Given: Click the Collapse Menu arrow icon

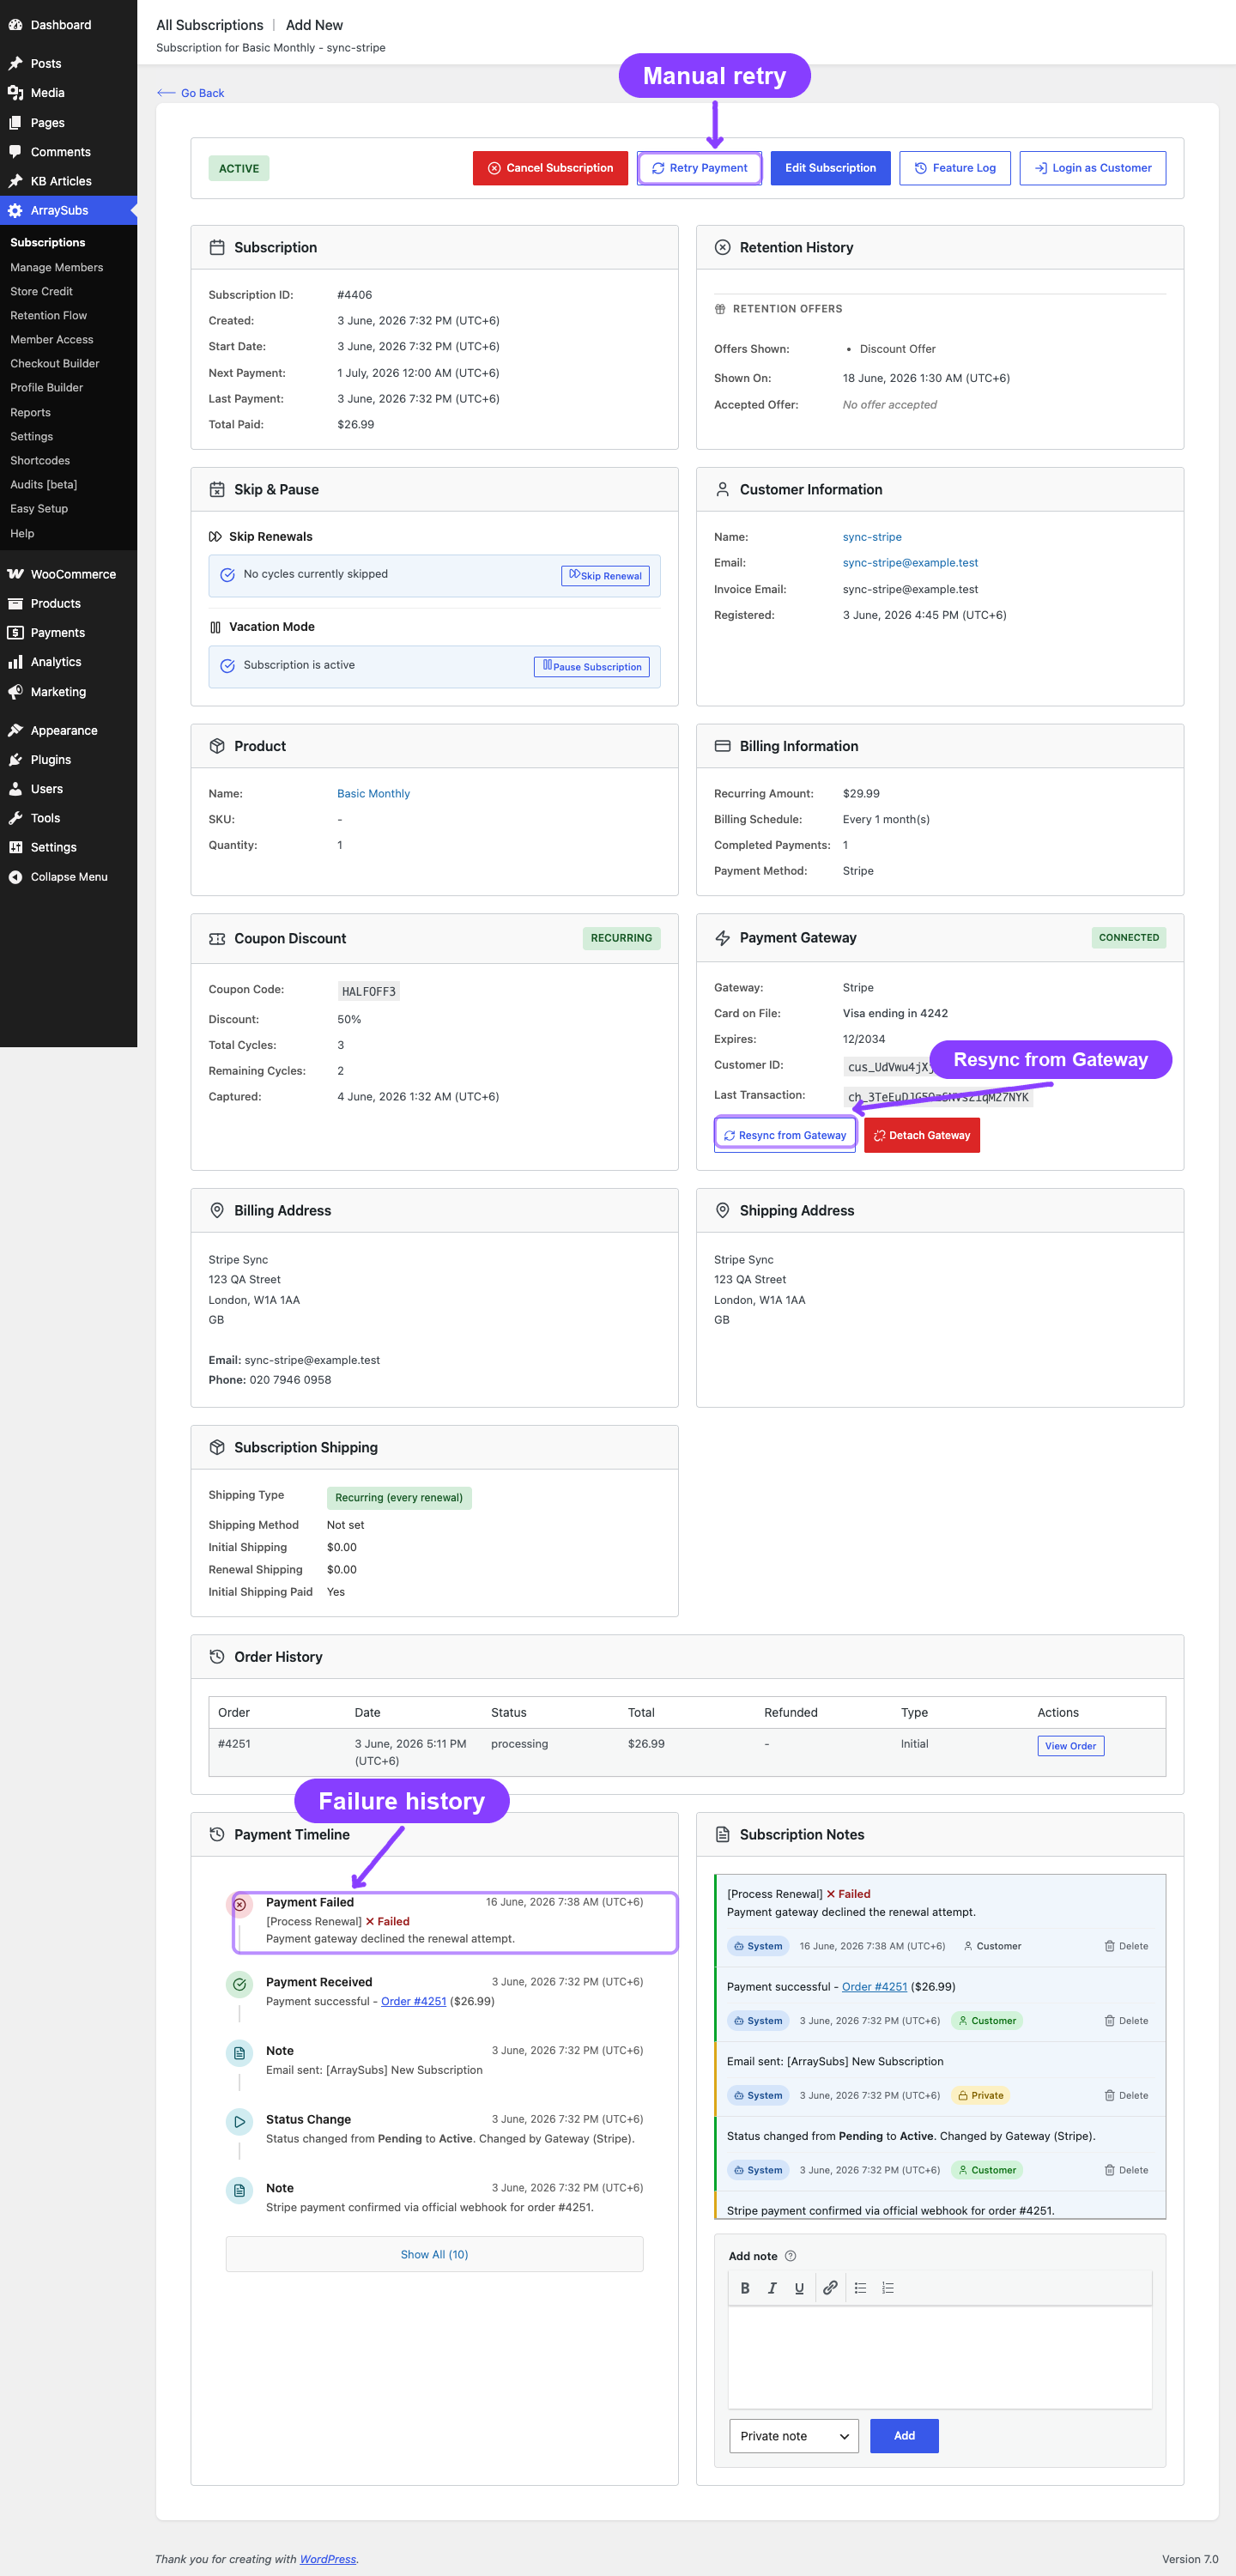Looking at the screenshot, I should pyautogui.click(x=15, y=877).
